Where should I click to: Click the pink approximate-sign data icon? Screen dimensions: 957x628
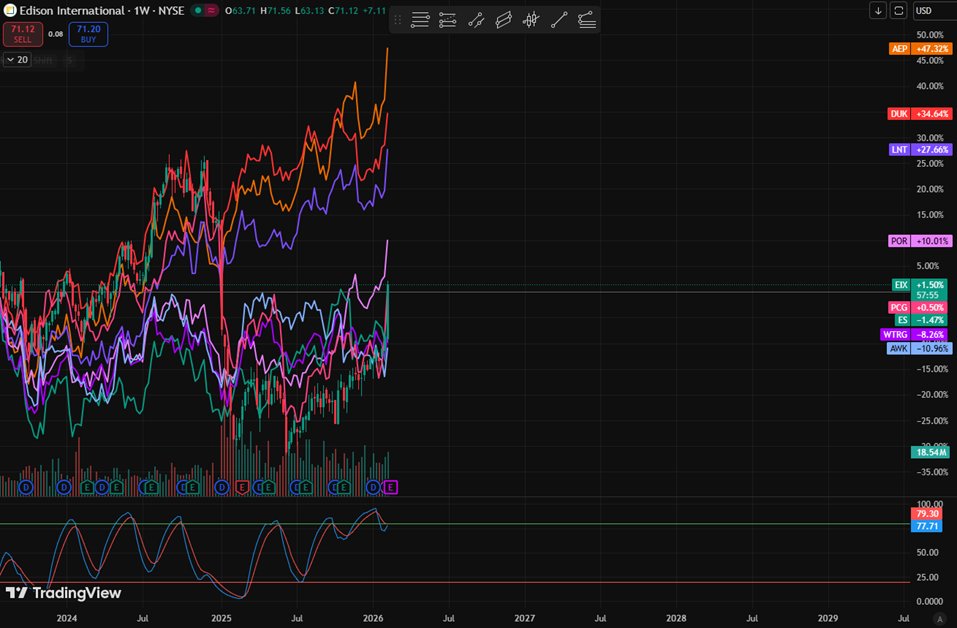tap(211, 10)
